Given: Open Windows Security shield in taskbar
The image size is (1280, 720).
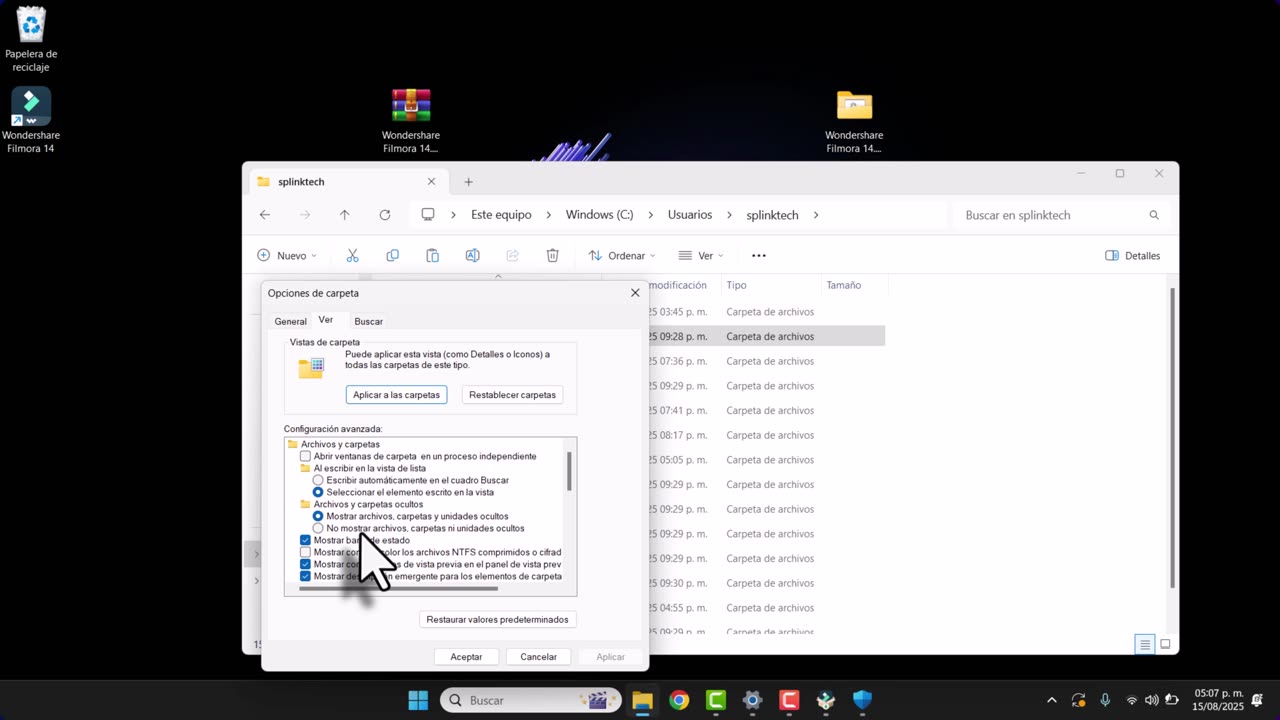Looking at the screenshot, I should [x=862, y=700].
